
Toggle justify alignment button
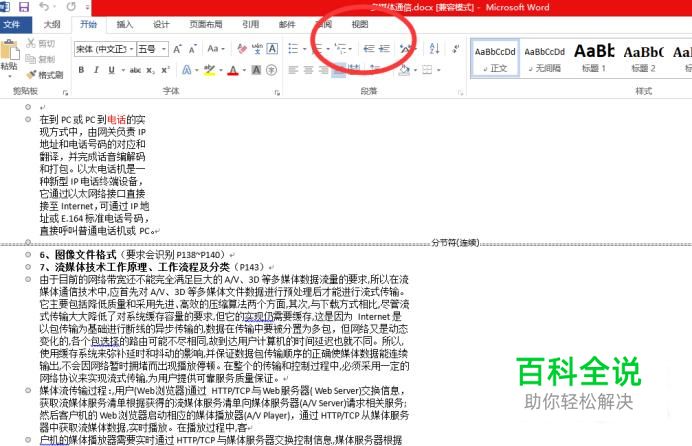click(338, 69)
